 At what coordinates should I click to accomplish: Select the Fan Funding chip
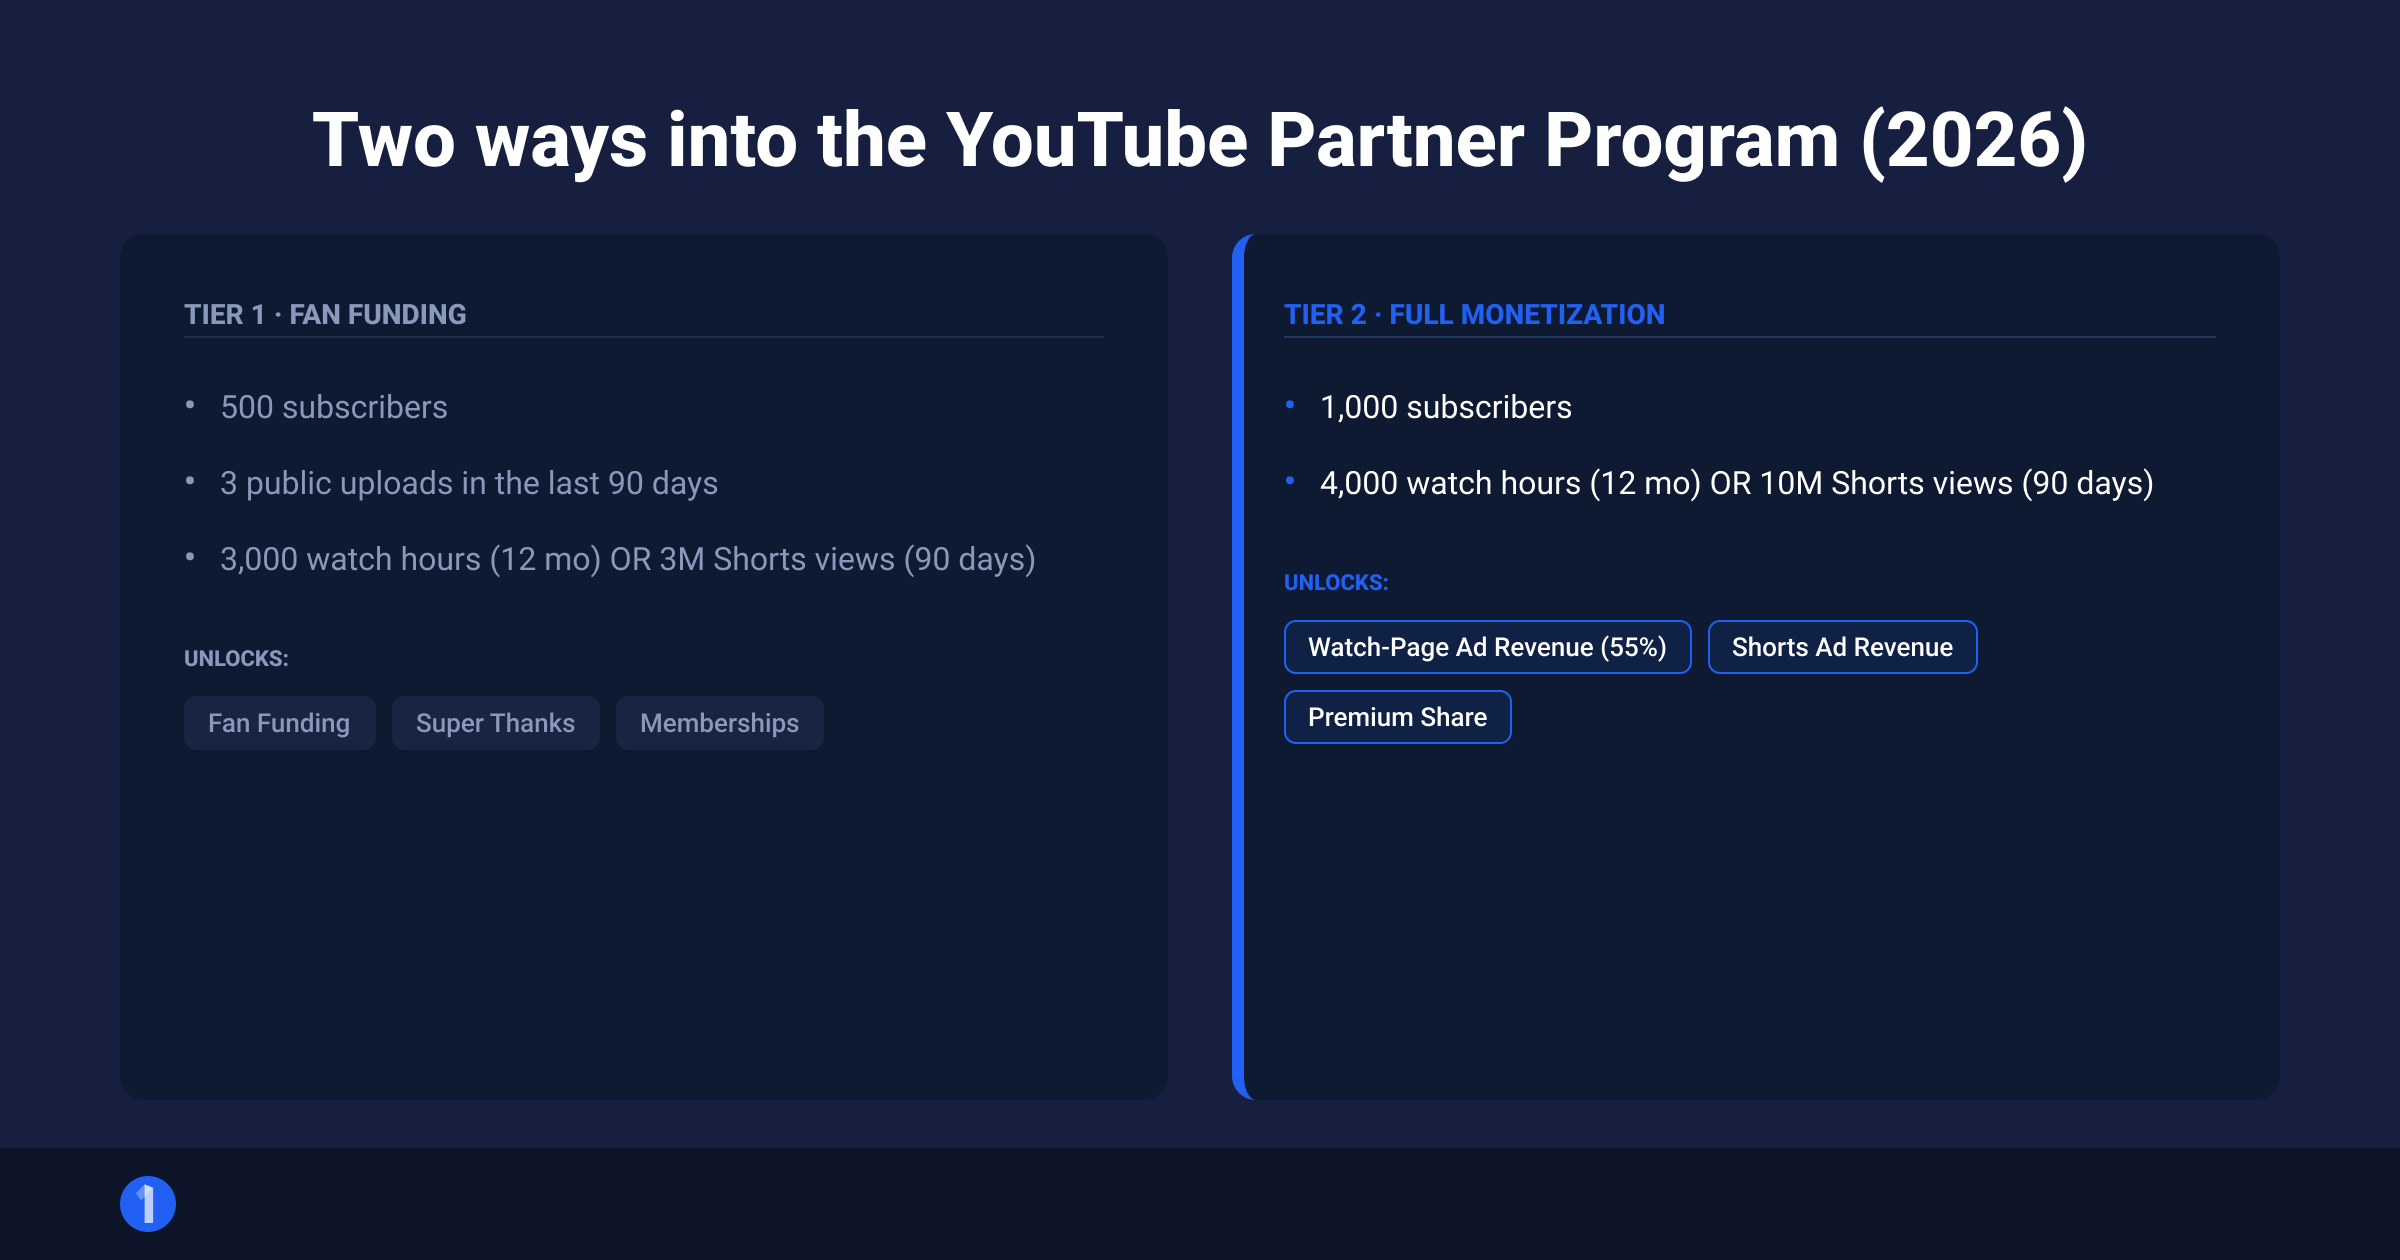pos(279,723)
